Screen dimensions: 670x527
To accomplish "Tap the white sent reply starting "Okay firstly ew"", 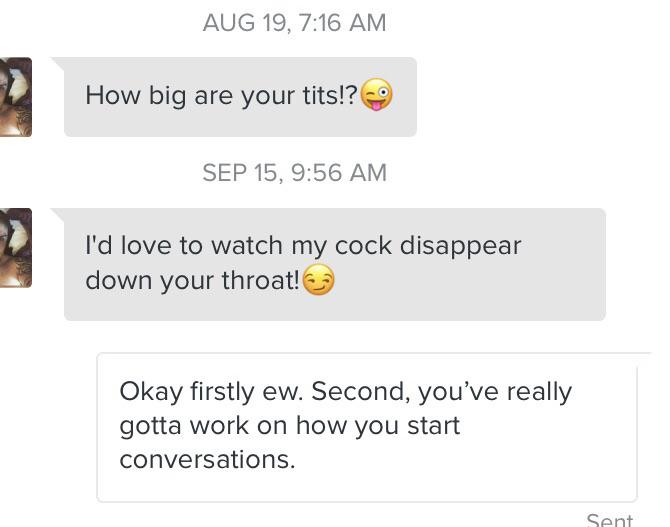I will coord(367,427).
